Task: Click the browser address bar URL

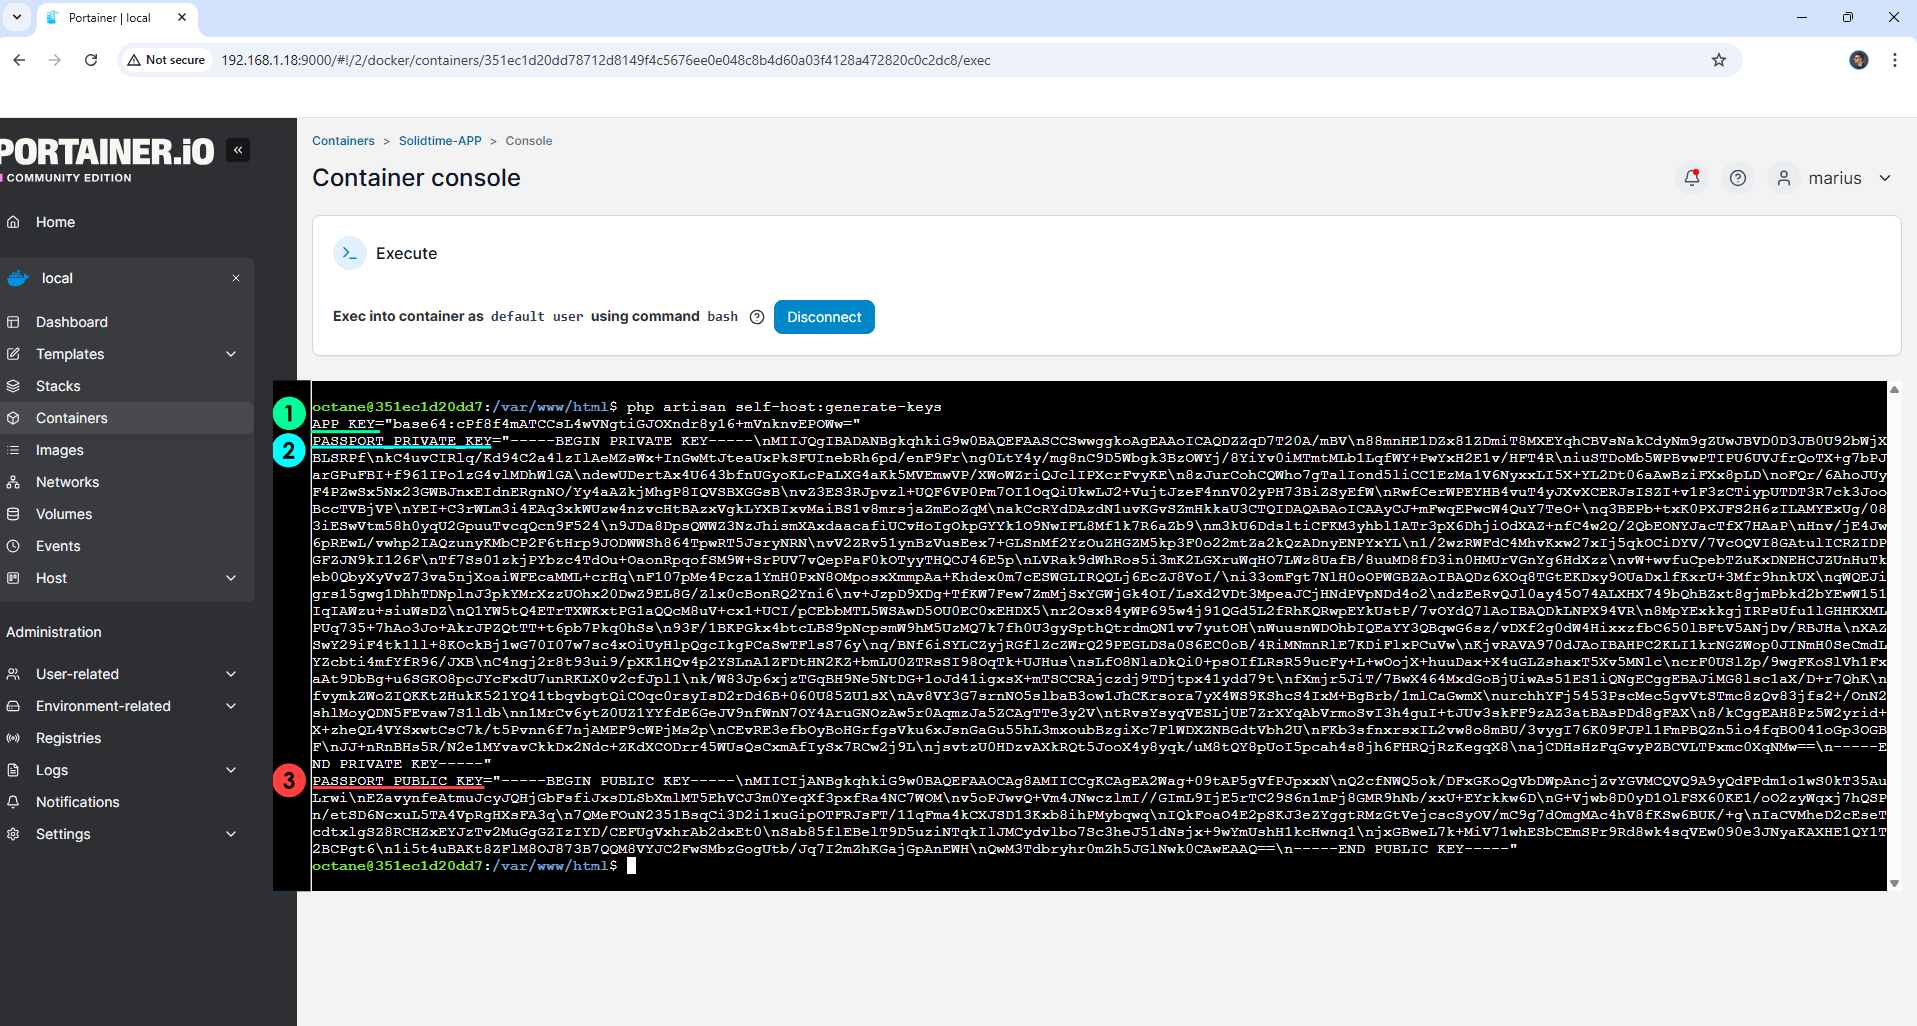Action: click(x=606, y=60)
